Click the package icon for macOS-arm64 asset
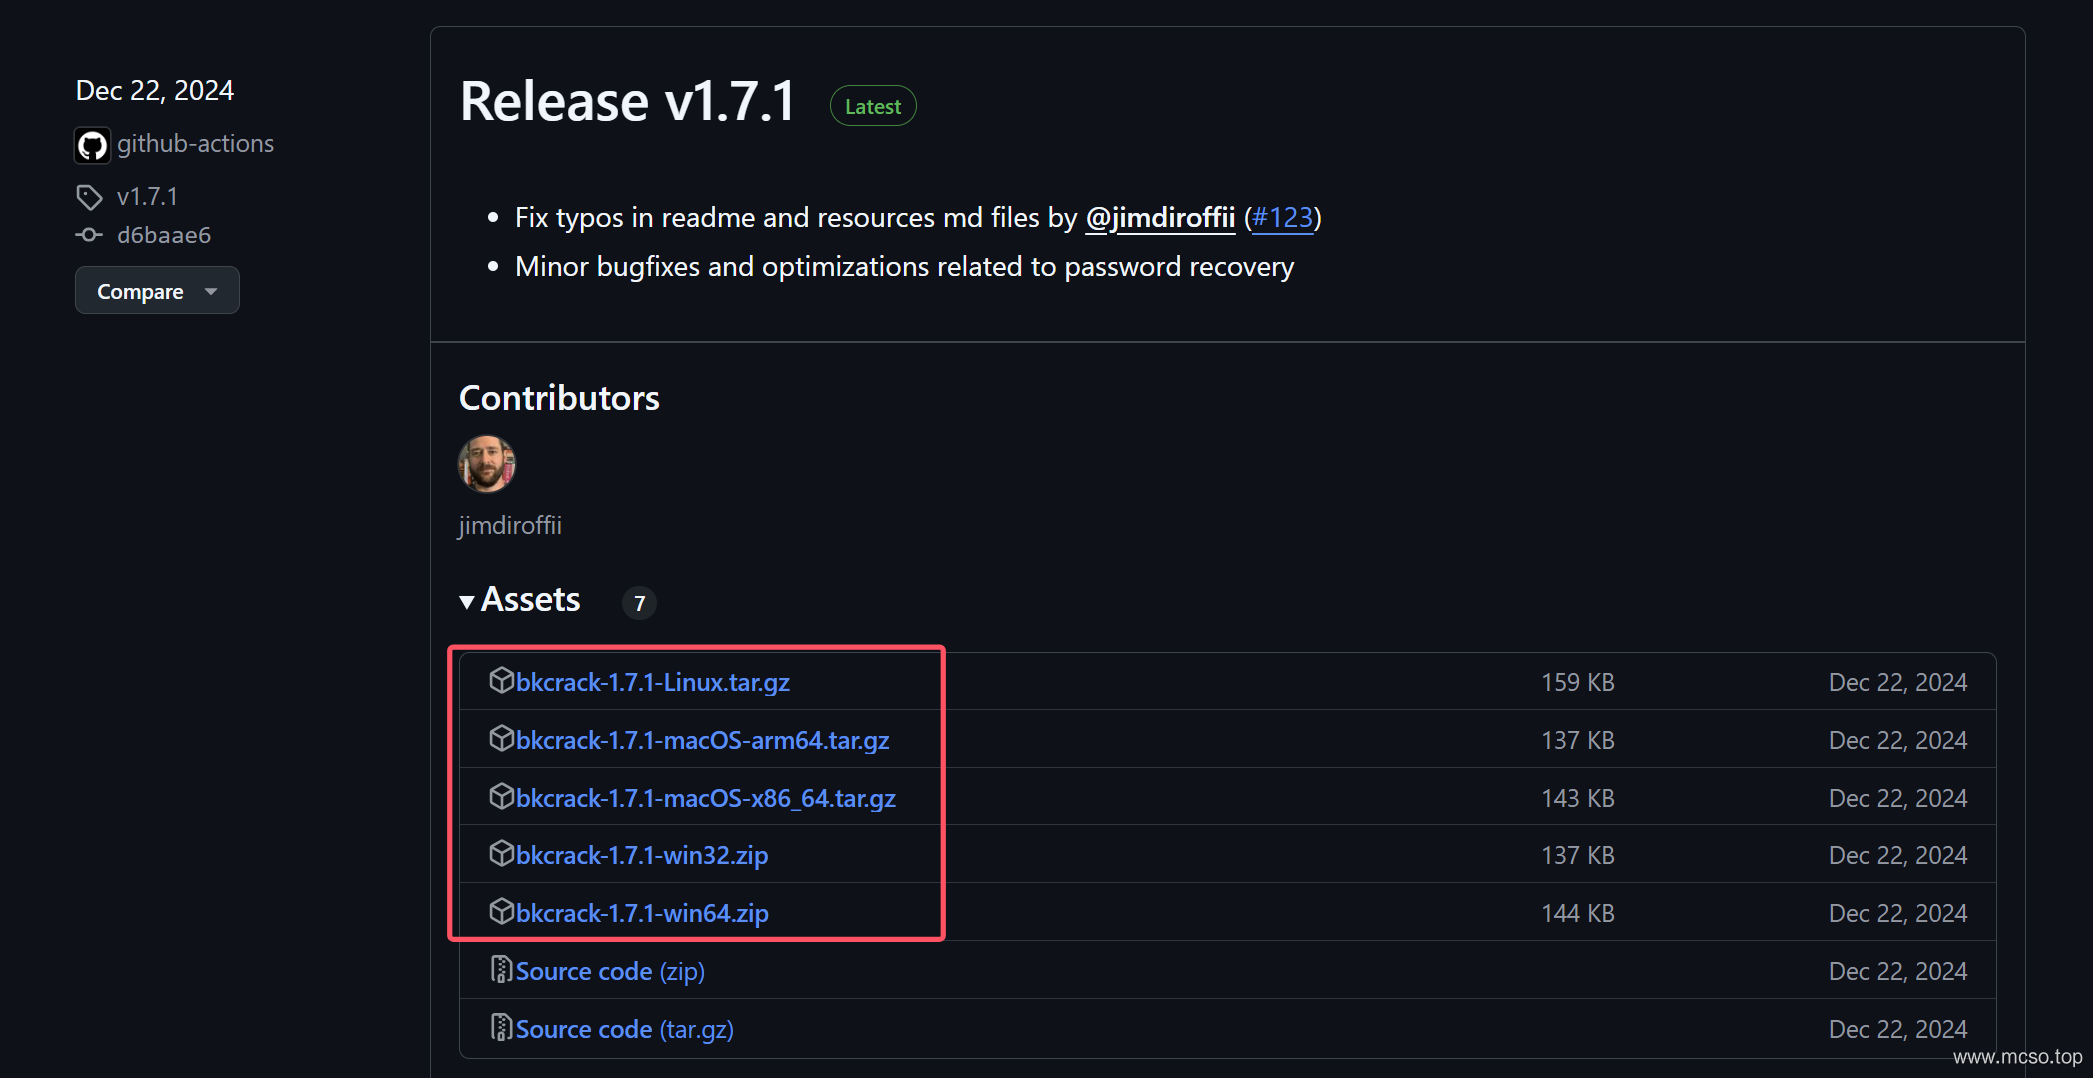Image resolution: width=2093 pixels, height=1078 pixels. tap(501, 739)
